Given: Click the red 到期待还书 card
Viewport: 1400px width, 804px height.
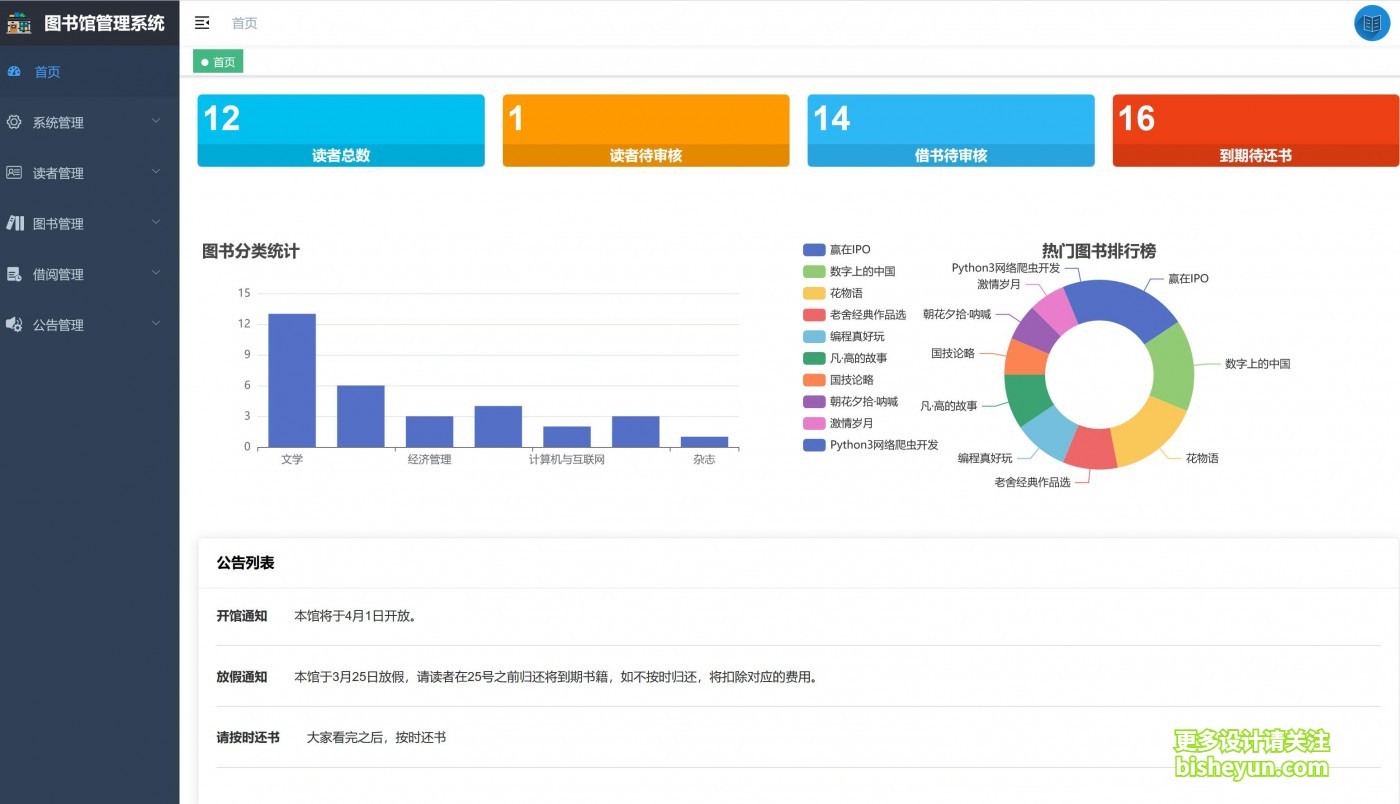Looking at the screenshot, I should click(1255, 130).
